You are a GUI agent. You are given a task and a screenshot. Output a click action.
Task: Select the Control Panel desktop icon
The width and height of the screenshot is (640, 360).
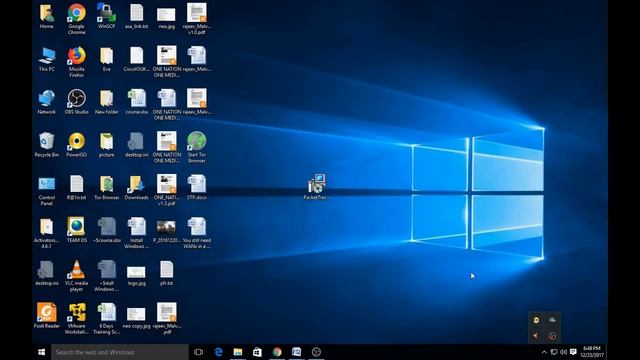point(47,190)
